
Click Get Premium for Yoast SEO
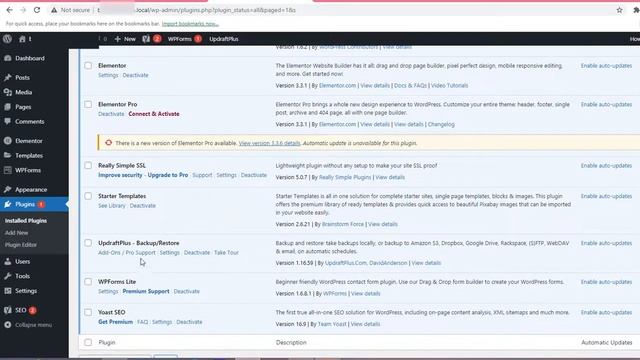[116, 322]
